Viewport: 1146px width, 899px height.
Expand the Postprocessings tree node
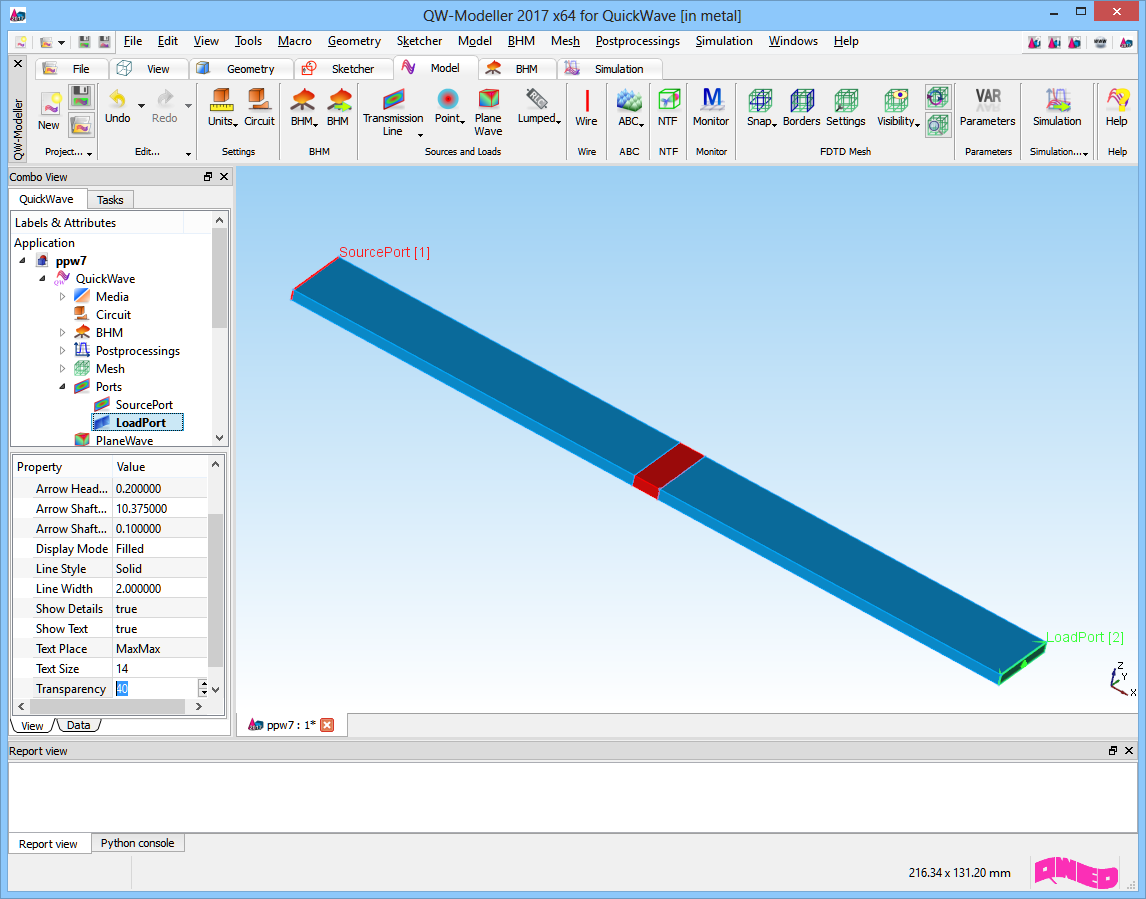click(x=62, y=351)
